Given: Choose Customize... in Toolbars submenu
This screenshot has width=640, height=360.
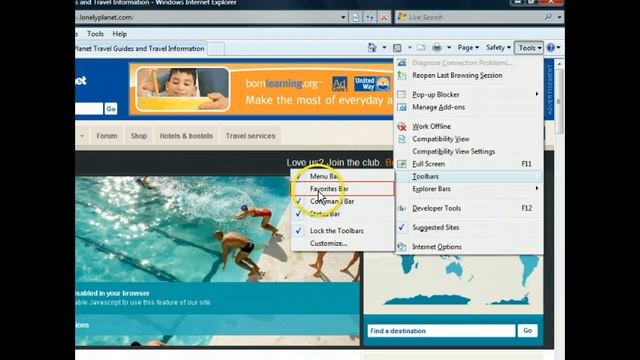Looking at the screenshot, I should (342, 243).
